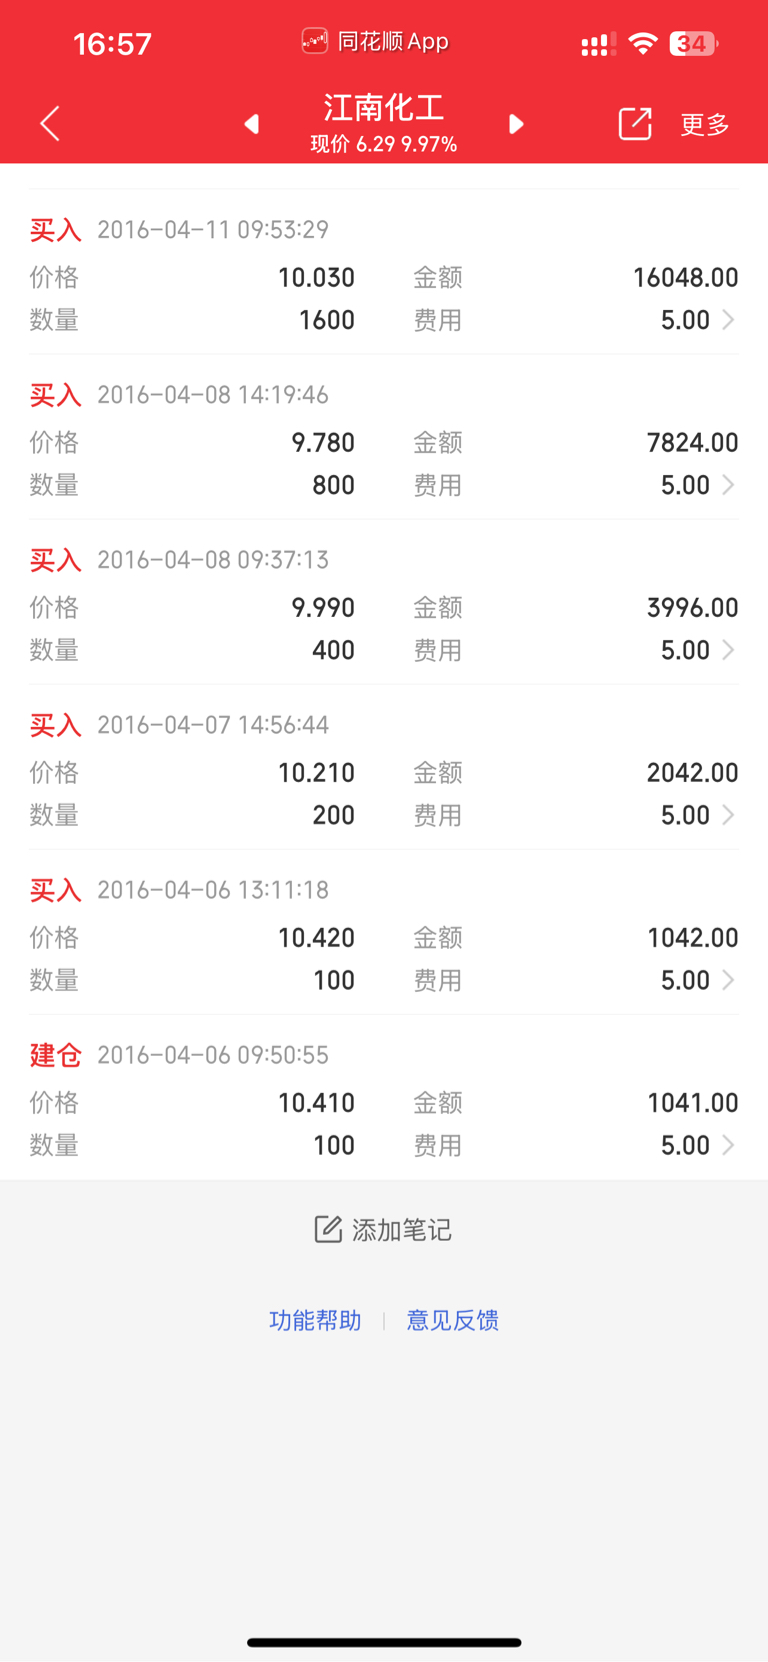Viewport: 768px width, 1662px height.
Task: Open chevron for the 建仓 1041.00 record
Action: pos(728,1145)
